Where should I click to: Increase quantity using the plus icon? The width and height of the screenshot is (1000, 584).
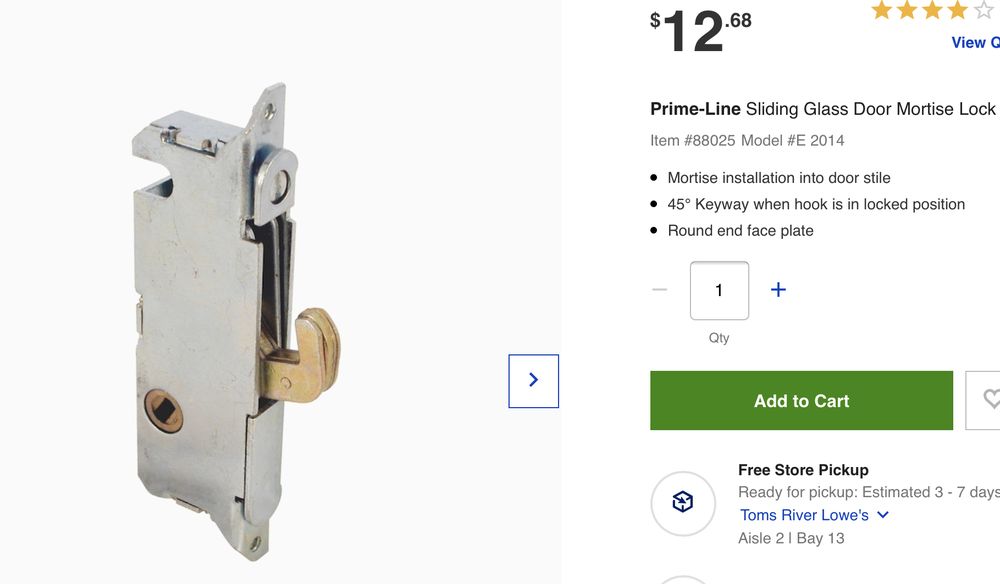click(x=778, y=289)
